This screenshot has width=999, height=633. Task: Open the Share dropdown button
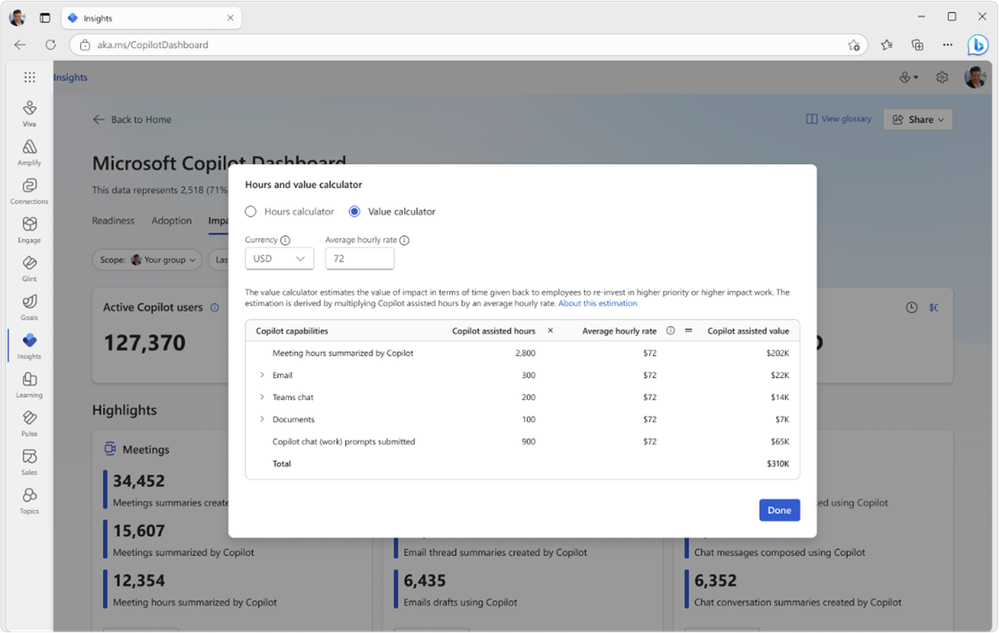(x=917, y=120)
